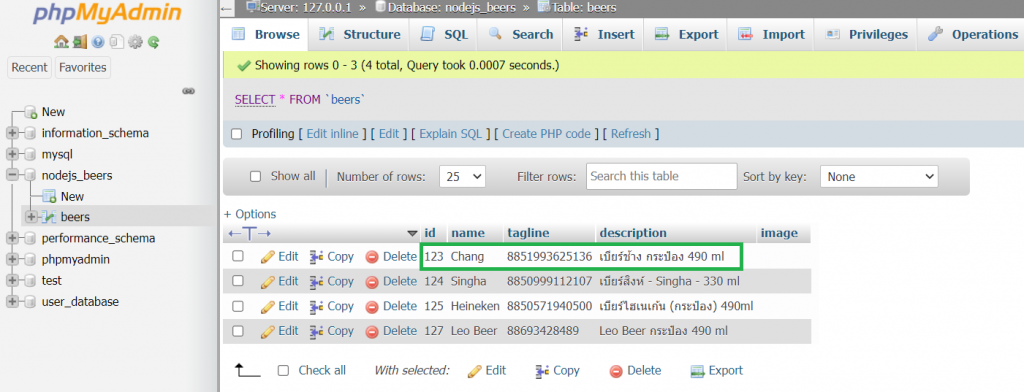Delete the Heineken row

coord(391,306)
